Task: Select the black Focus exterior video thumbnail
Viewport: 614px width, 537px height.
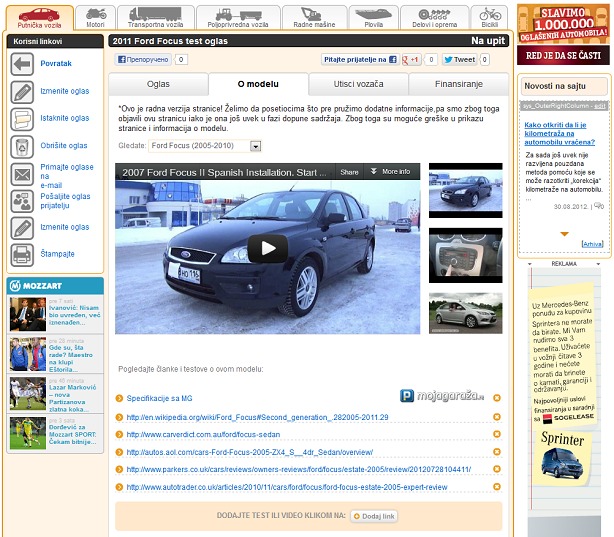Action: coord(466,190)
